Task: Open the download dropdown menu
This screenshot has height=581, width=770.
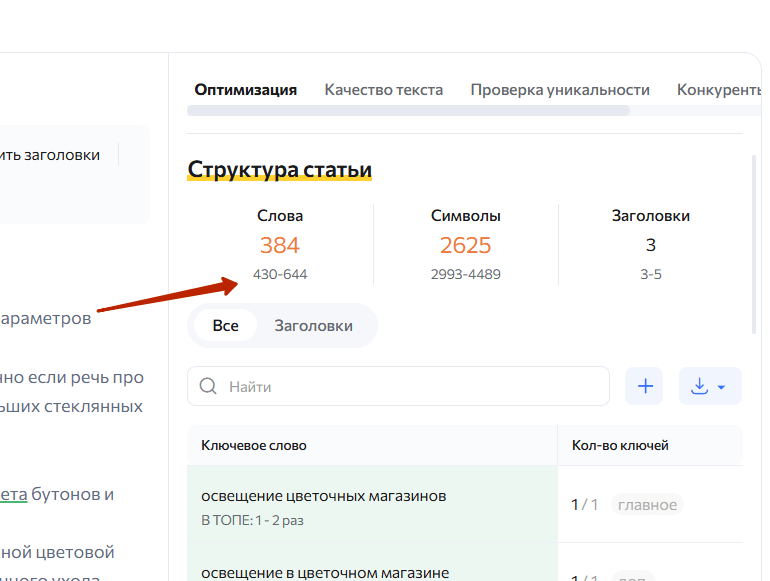Action: click(710, 386)
